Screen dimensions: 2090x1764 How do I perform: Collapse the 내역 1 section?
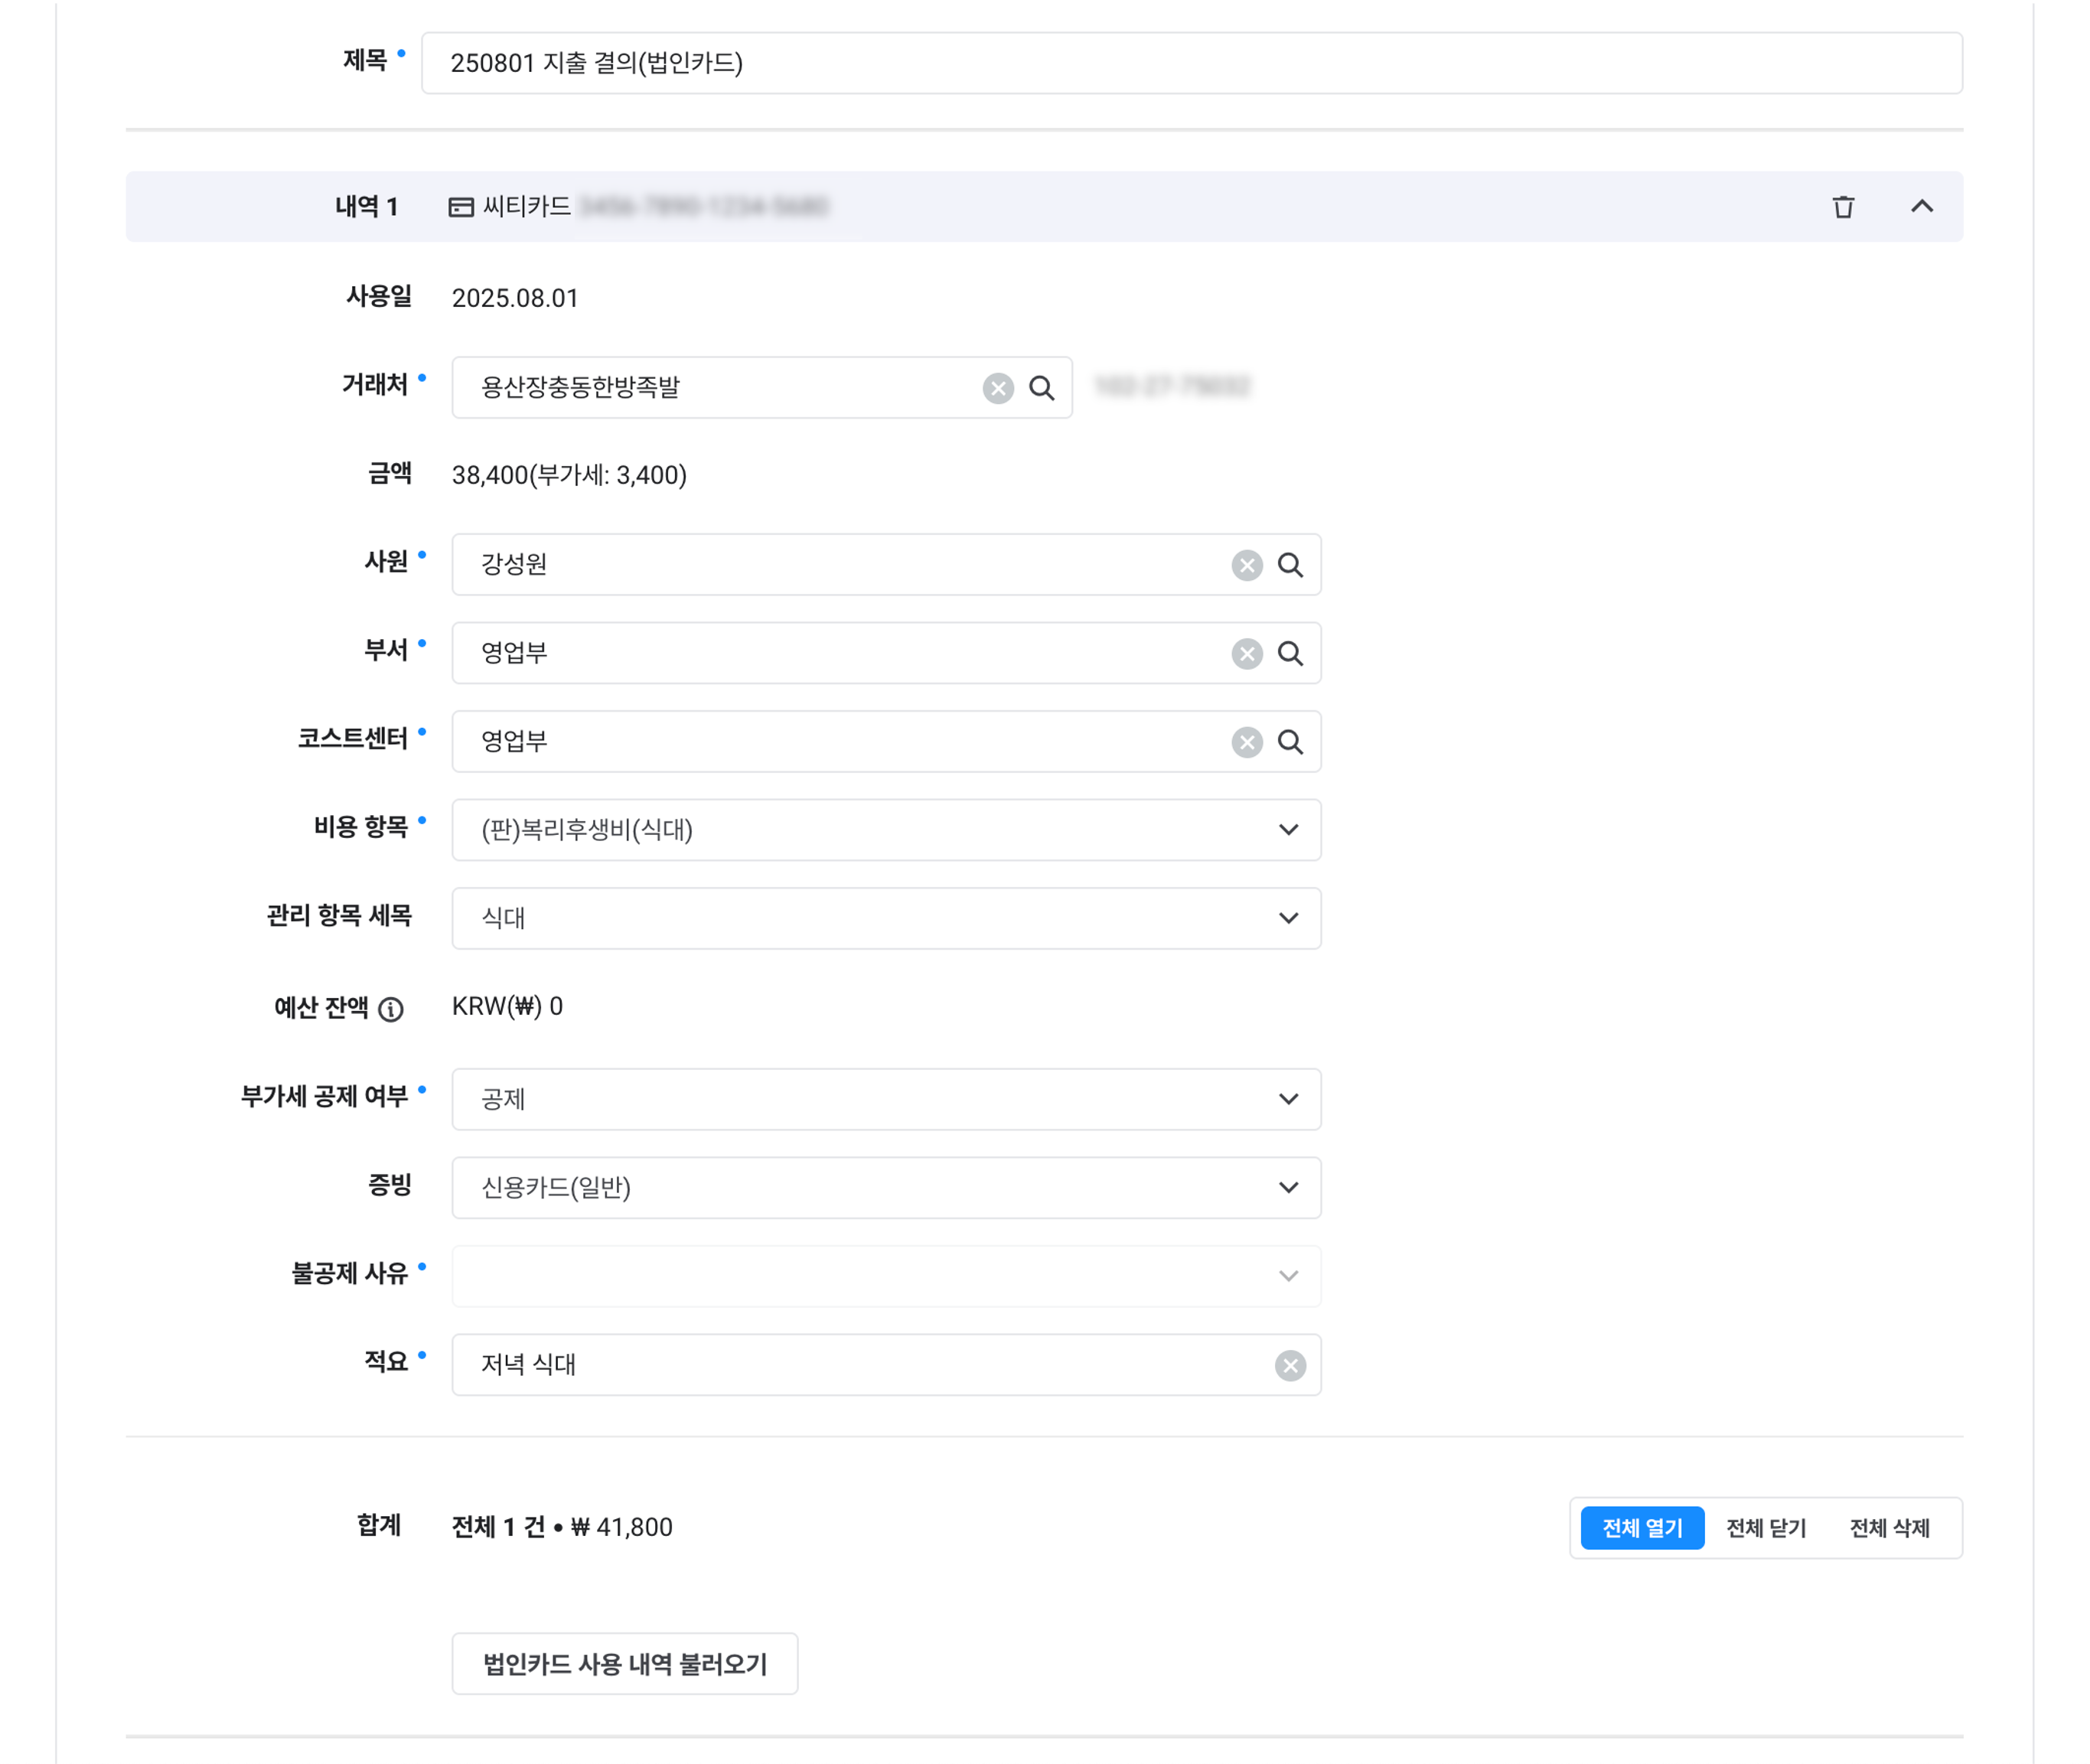(1921, 207)
